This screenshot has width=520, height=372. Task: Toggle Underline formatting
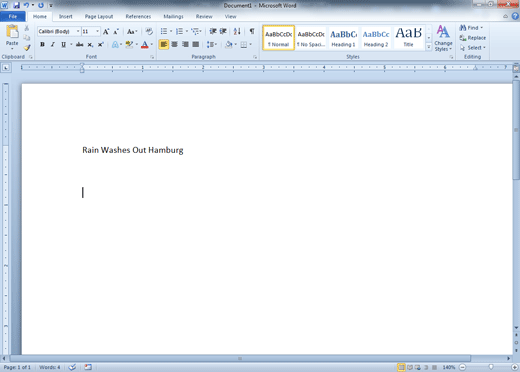pos(63,44)
